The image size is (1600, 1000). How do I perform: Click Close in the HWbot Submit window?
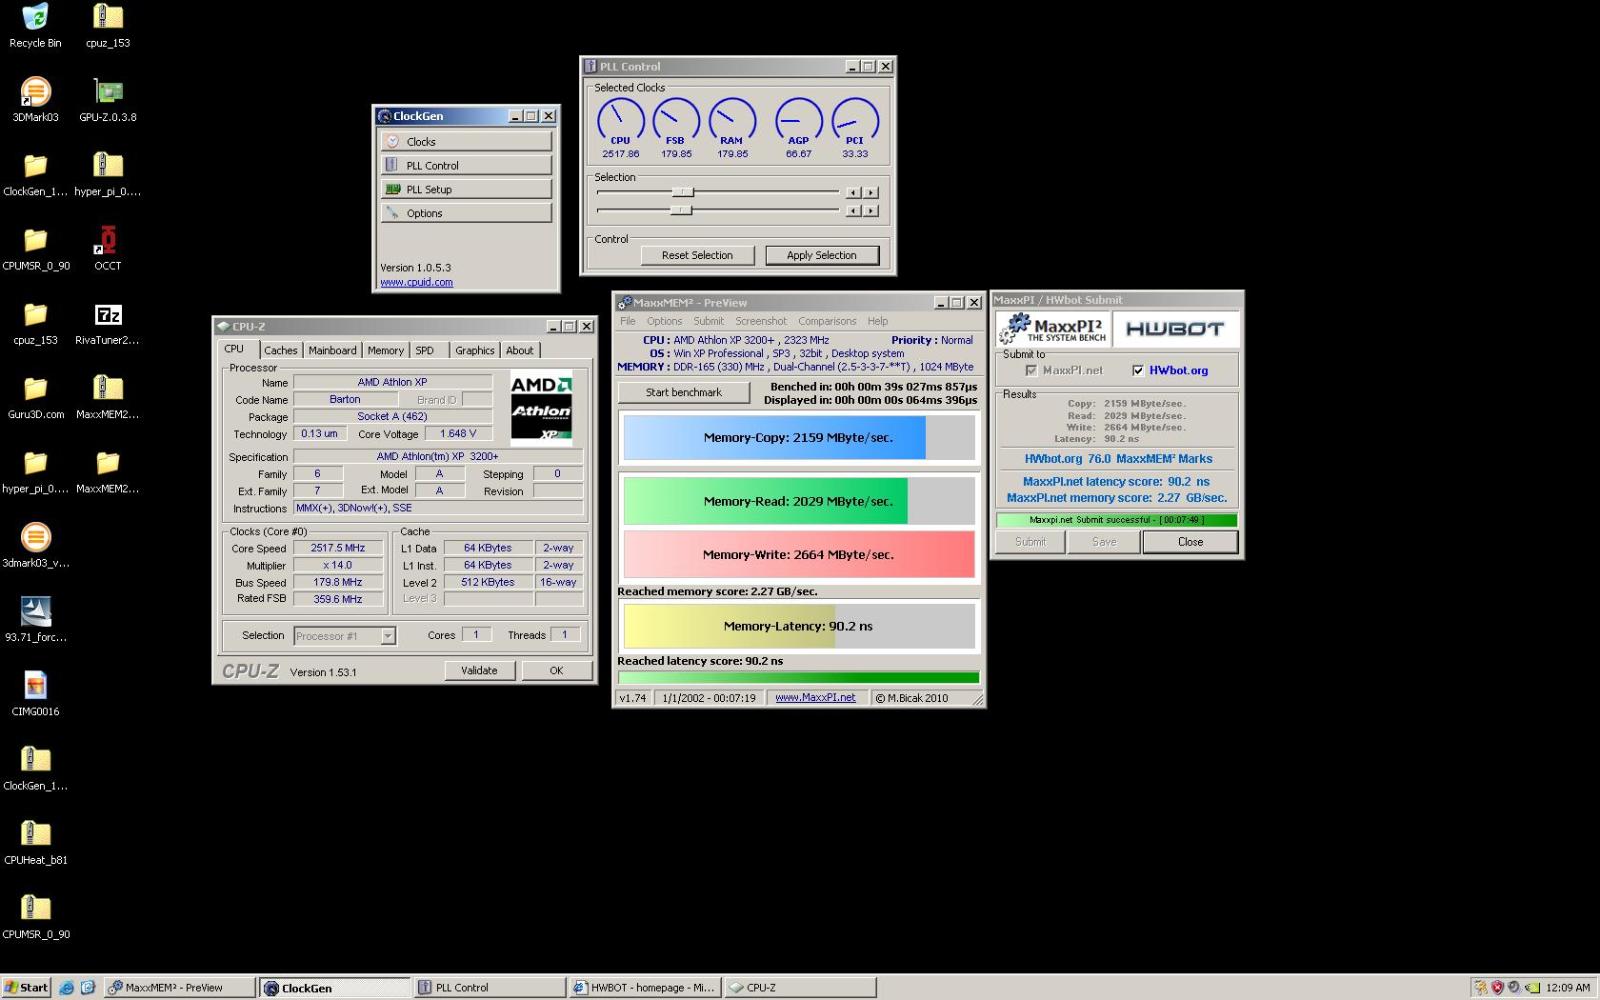1190,542
